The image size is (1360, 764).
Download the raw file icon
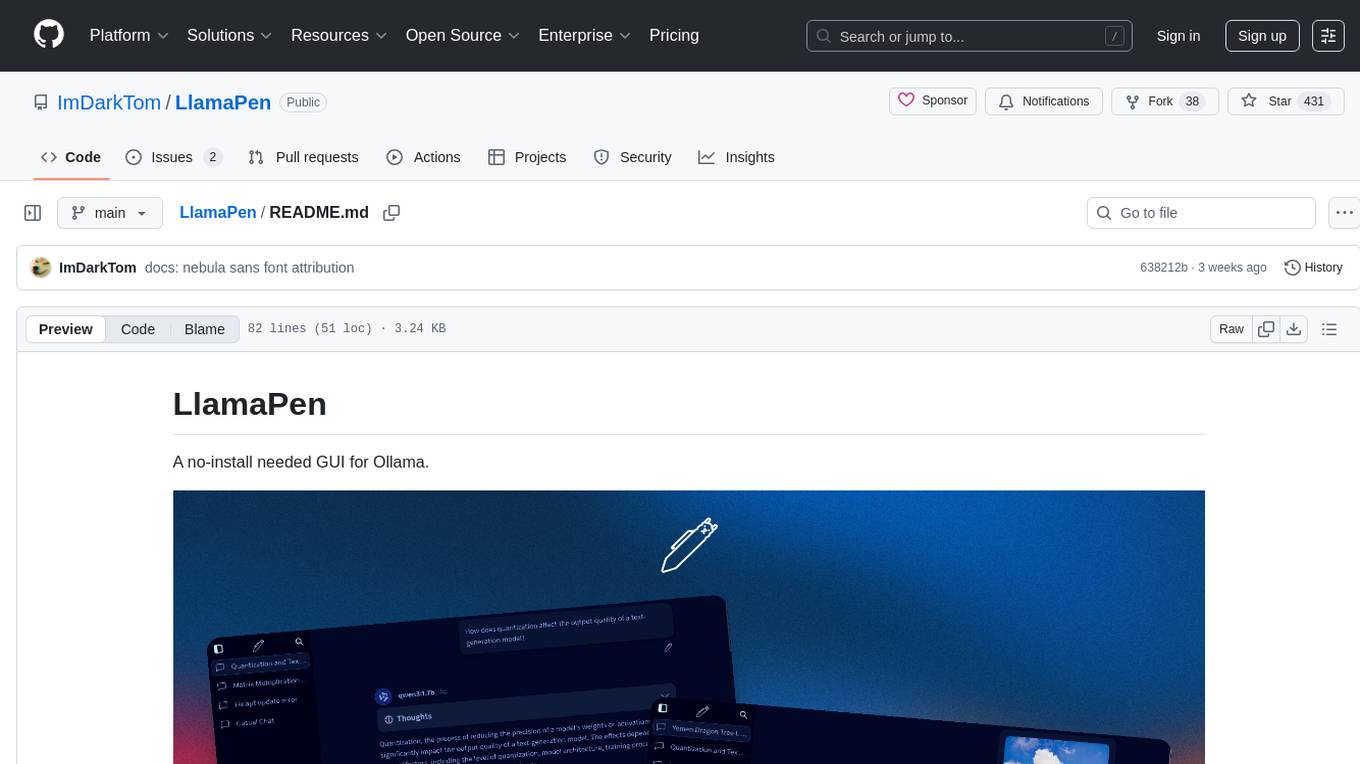[x=1294, y=329]
